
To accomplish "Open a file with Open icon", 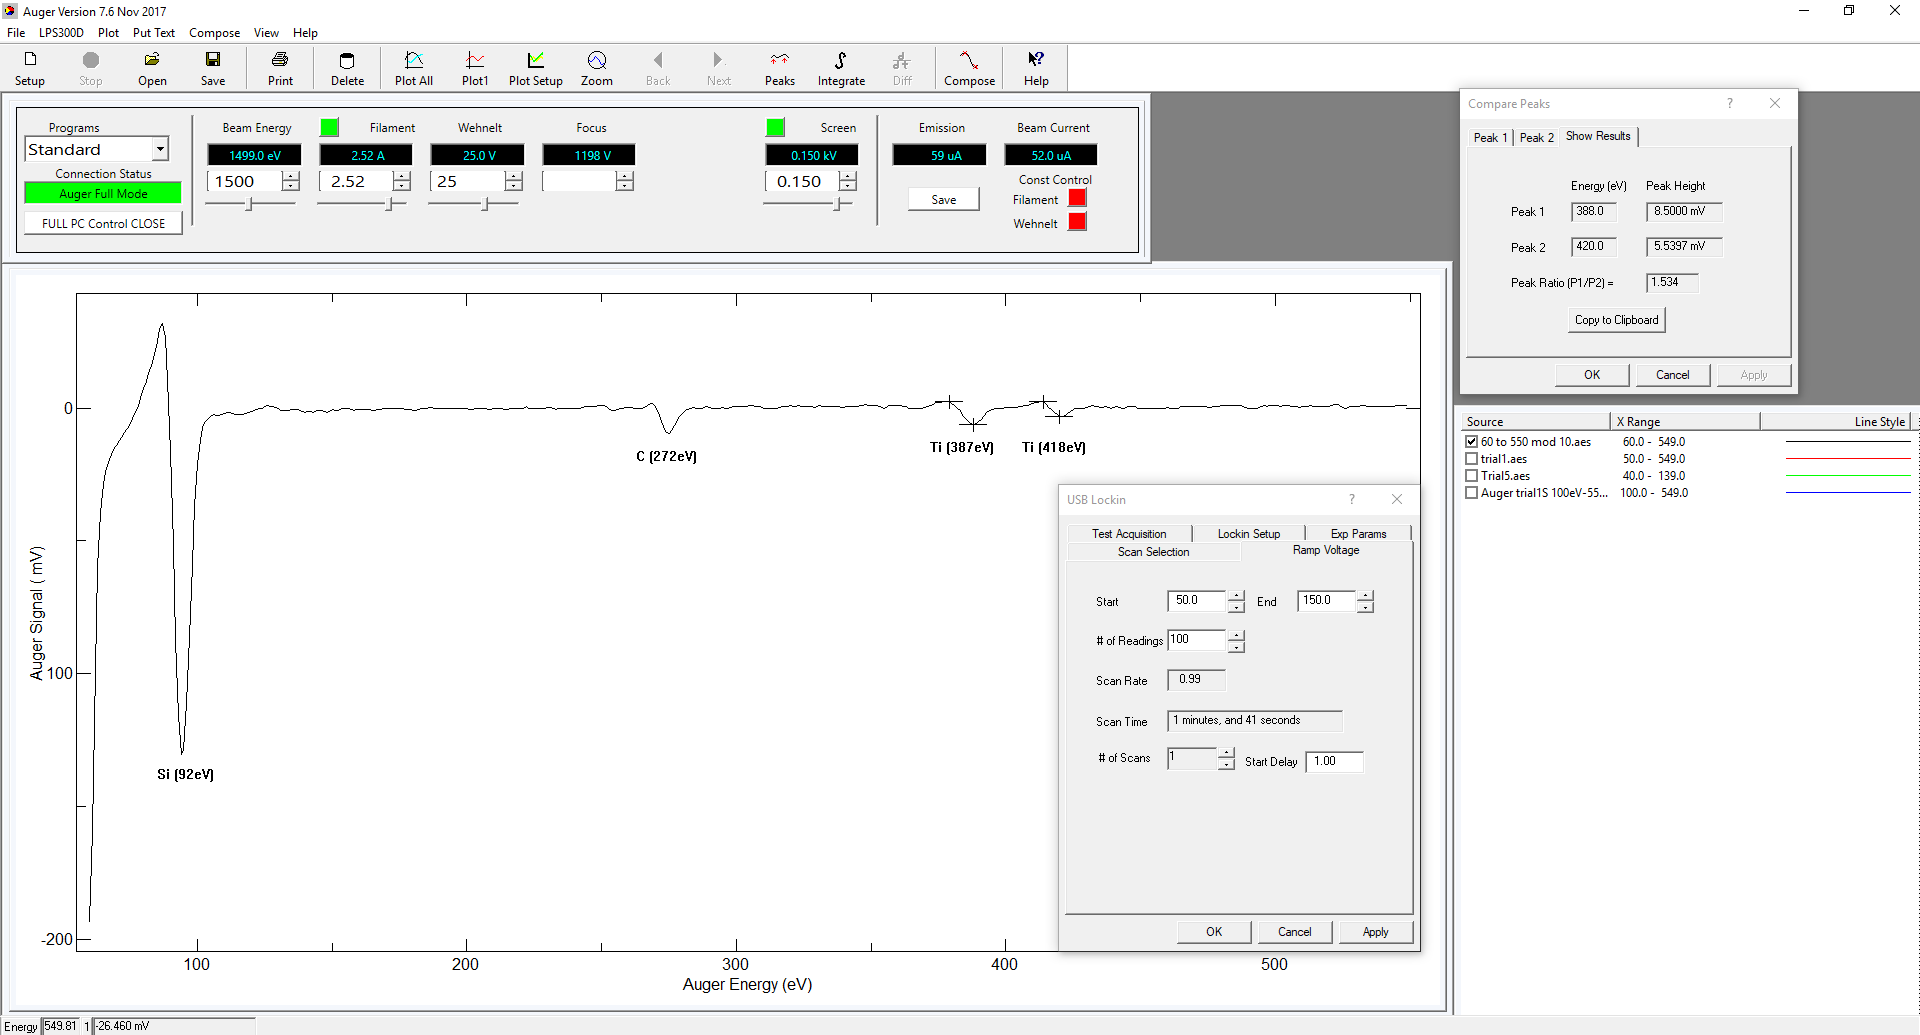I will (152, 67).
